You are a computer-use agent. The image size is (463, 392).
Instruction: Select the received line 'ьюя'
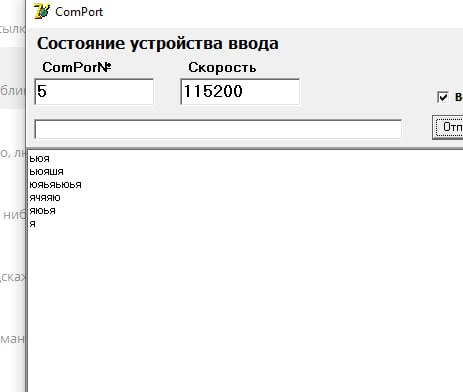(x=39, y=159)
